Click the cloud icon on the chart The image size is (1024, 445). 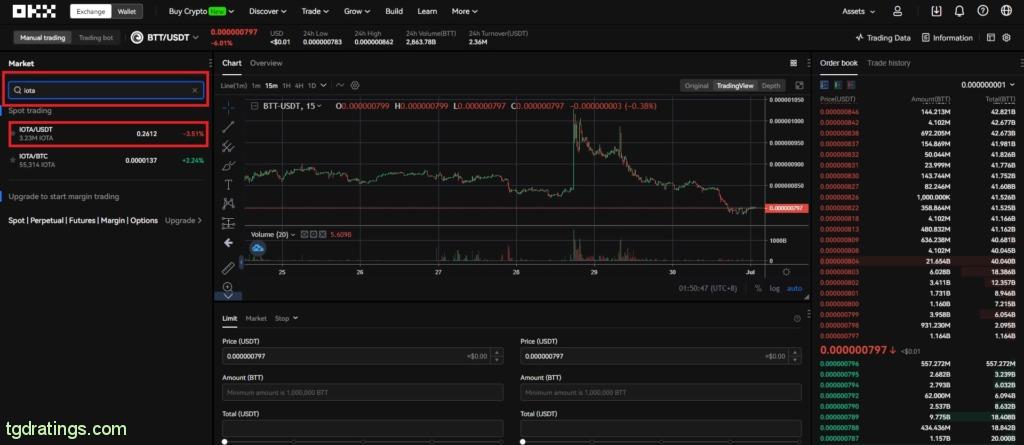click(258, 248)
